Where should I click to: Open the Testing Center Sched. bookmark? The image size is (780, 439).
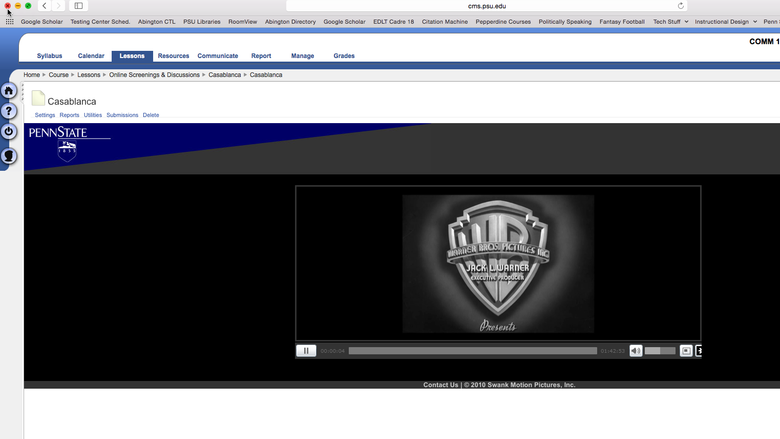(100, 22)
